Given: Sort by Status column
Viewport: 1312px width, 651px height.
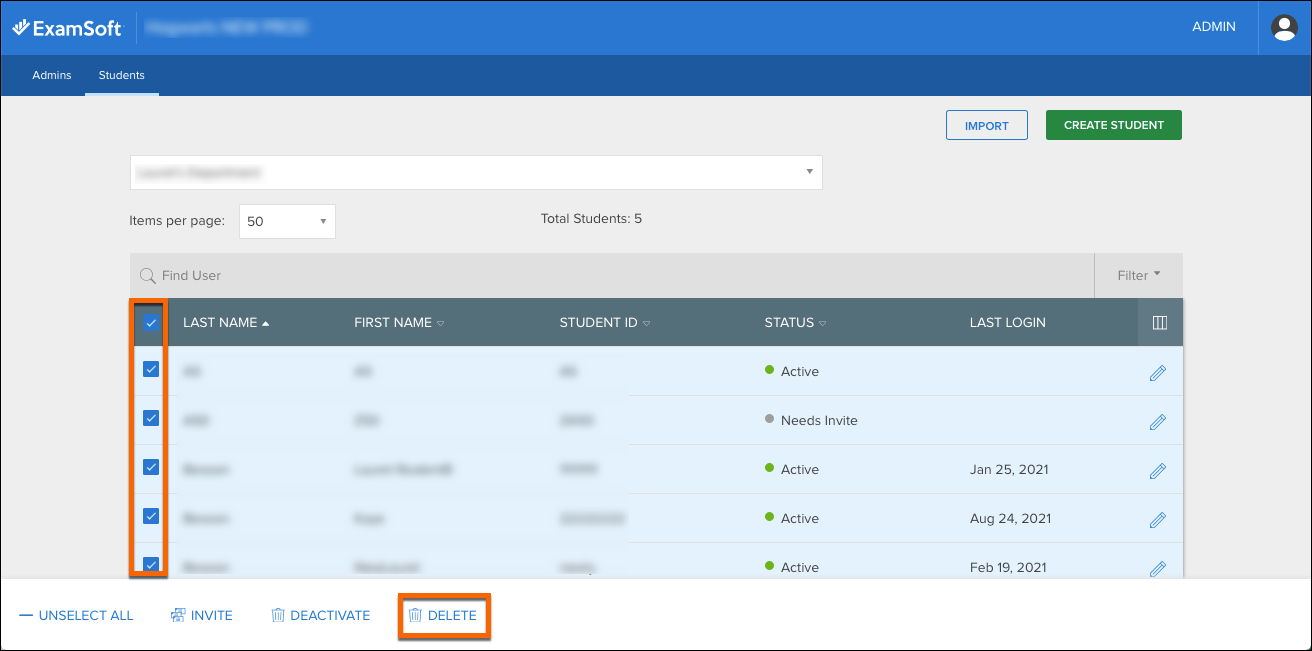Looking at the screenshot, I should 795,323.
